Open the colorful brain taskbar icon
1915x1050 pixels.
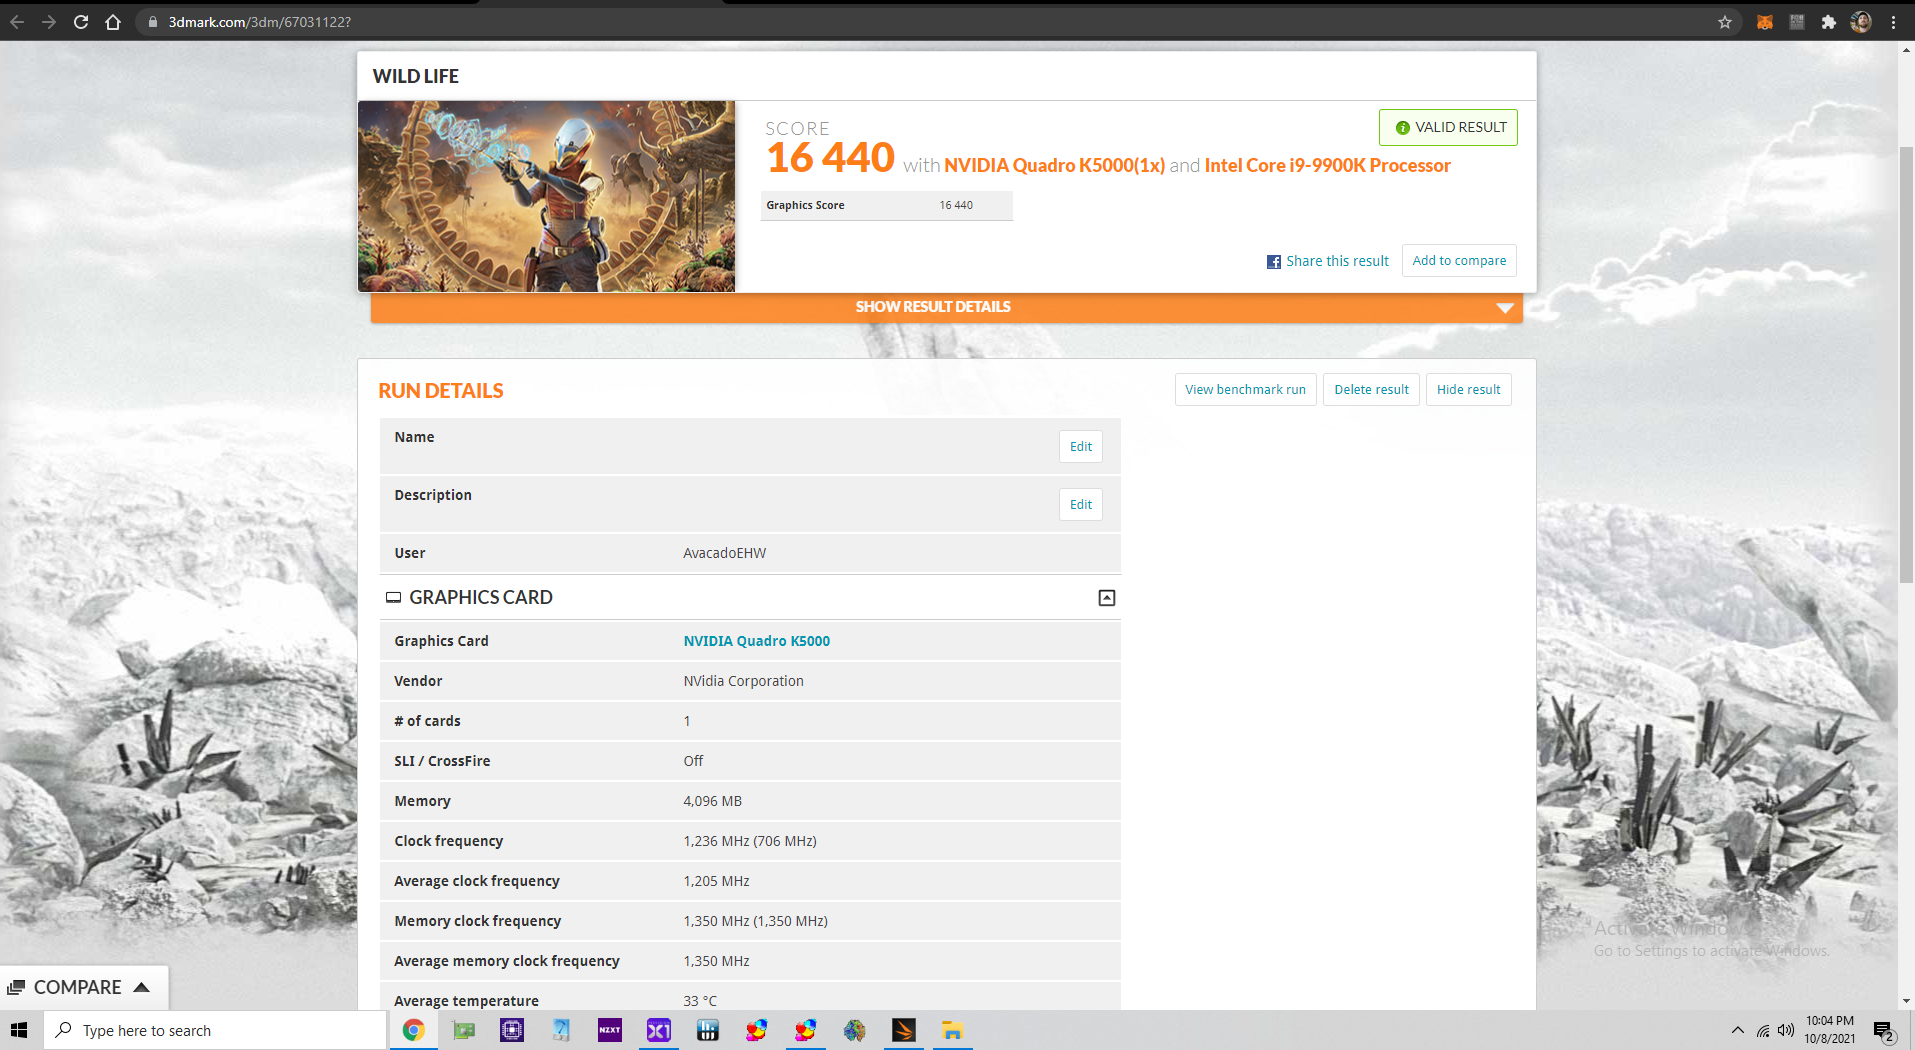click(x=855, y=1030)
